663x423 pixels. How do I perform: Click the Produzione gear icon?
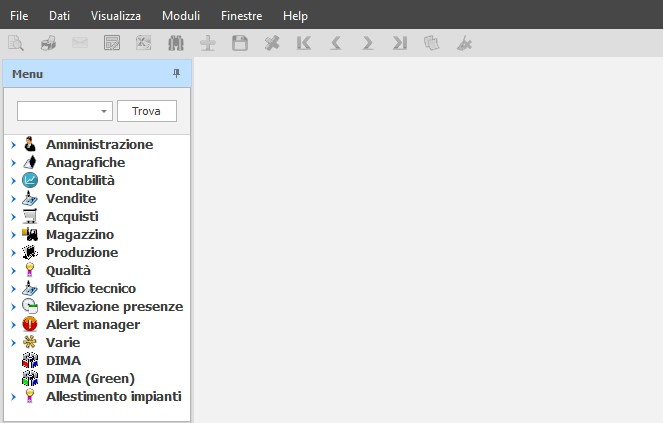coord(30,253)
